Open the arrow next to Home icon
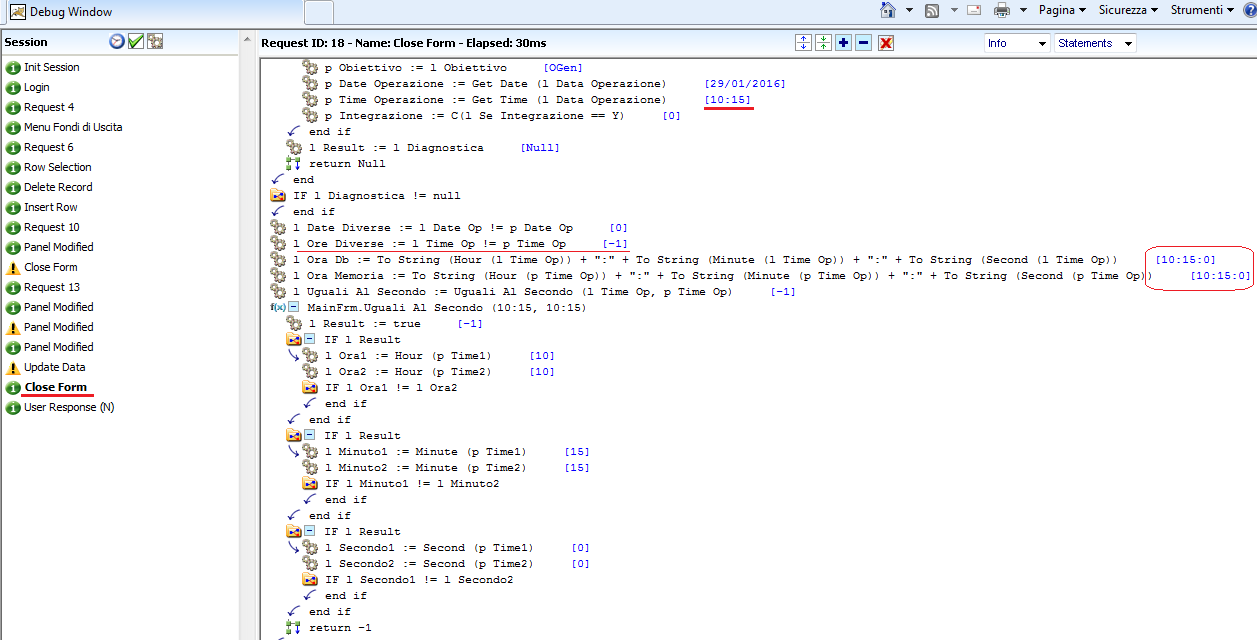Screen dimensions: 1257x640 pyautogui.click(x=909, y=10)
